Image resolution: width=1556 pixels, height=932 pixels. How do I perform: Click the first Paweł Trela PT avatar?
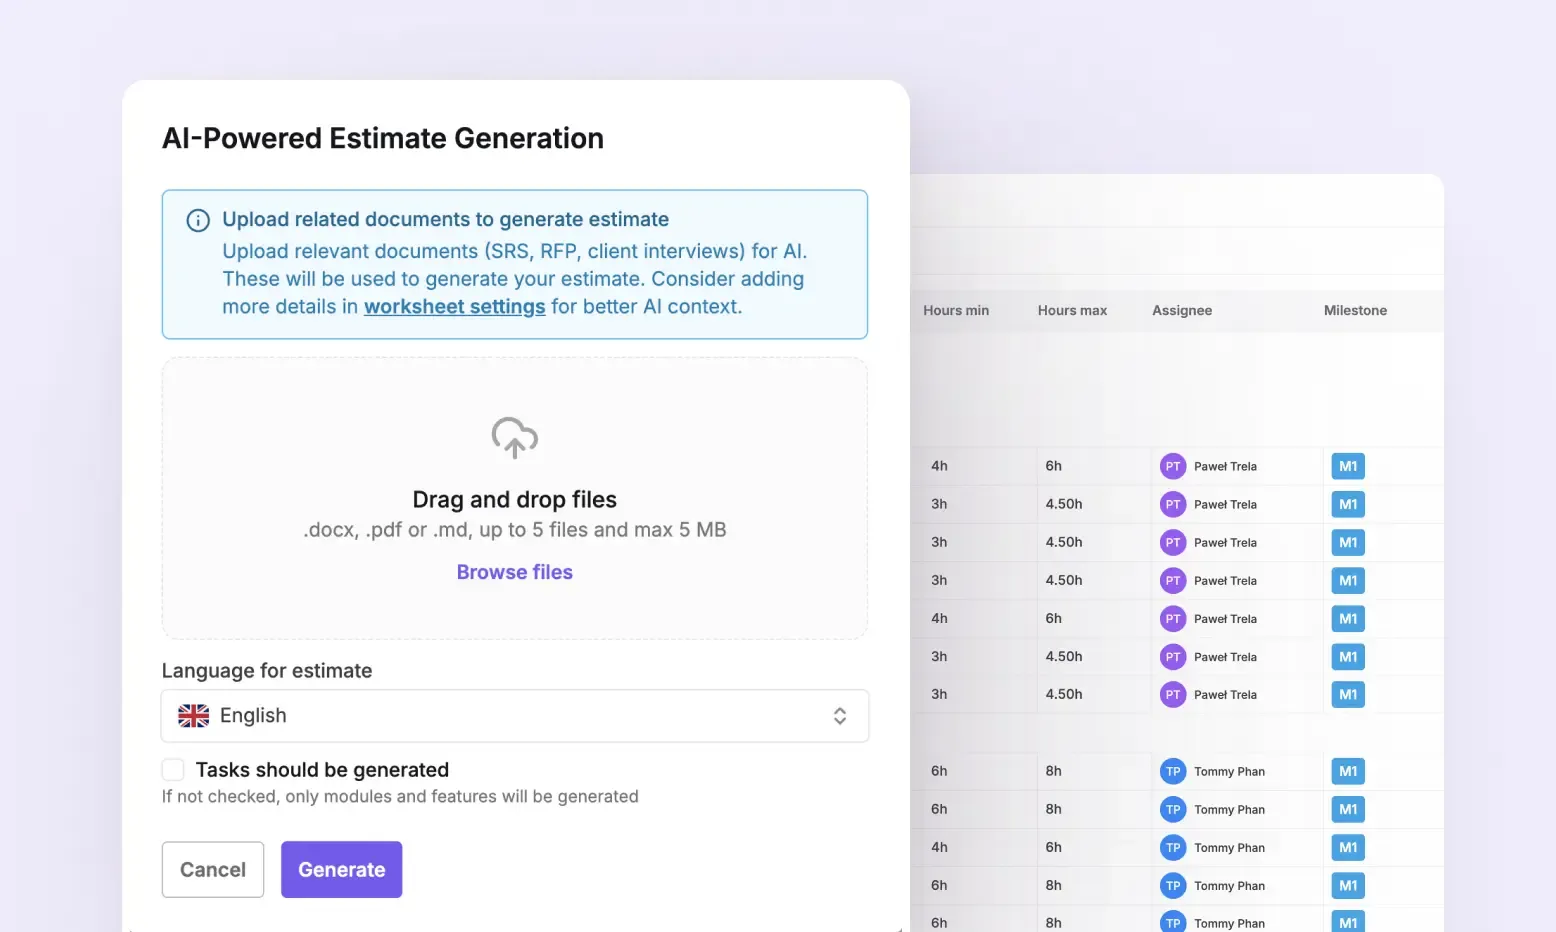(1173, 466)
